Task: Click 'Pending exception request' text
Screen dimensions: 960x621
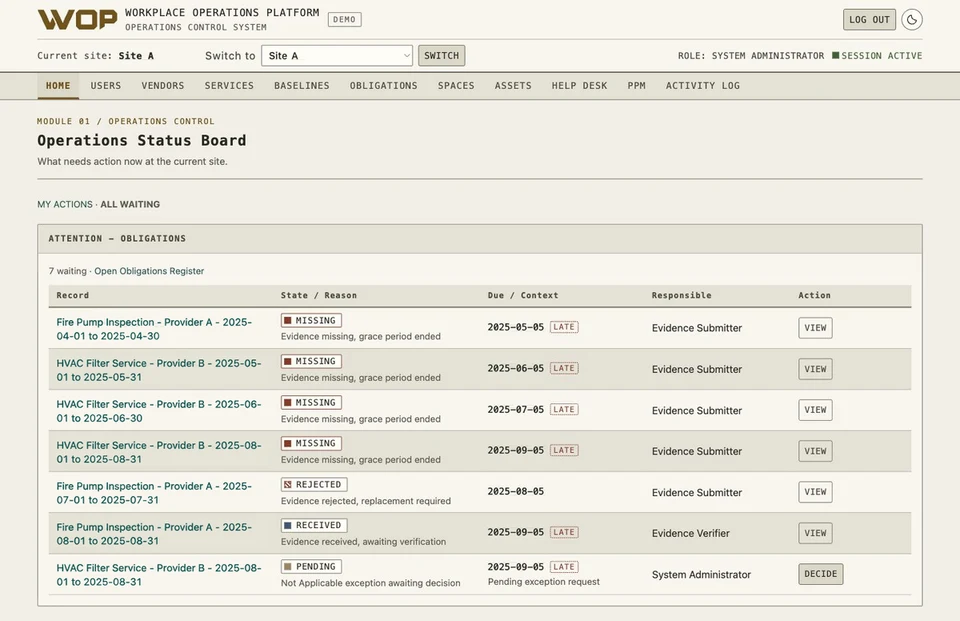Action: tap(544, 582)
